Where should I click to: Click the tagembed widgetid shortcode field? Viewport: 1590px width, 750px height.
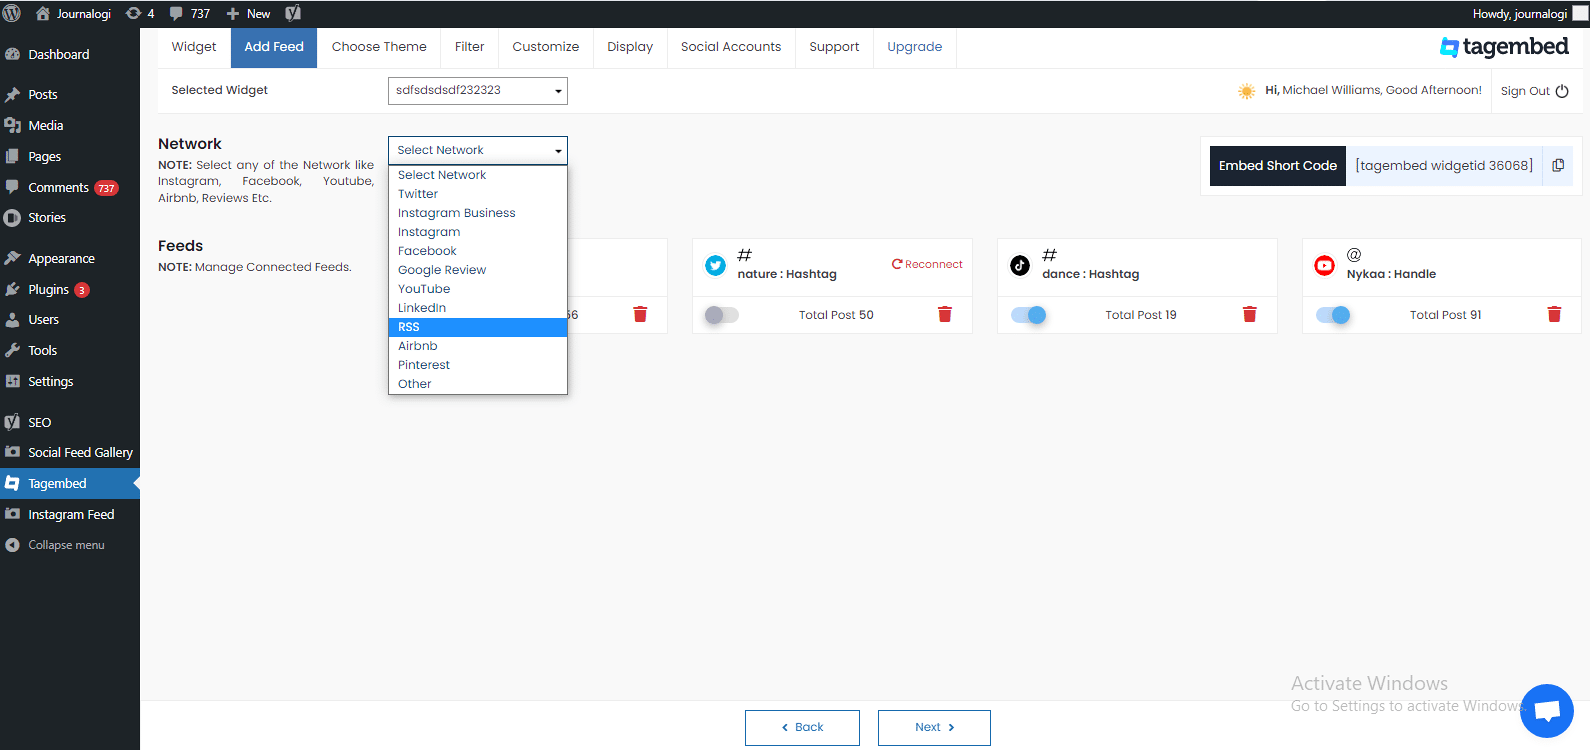(x=1444, y=166)
